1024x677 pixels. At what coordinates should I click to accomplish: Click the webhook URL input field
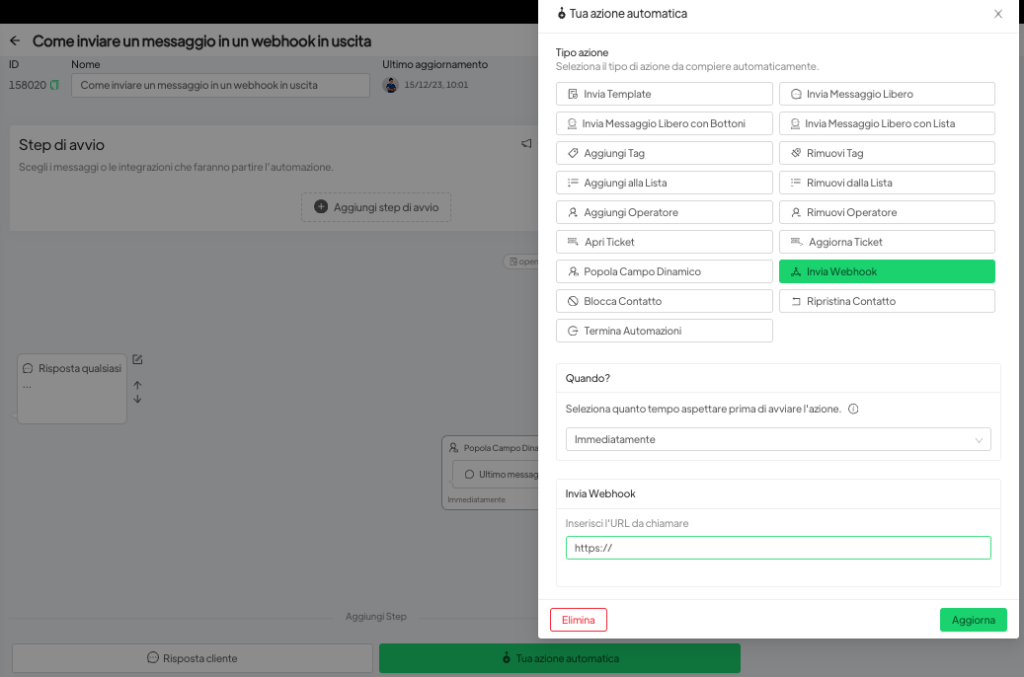(x=778, y=548)
